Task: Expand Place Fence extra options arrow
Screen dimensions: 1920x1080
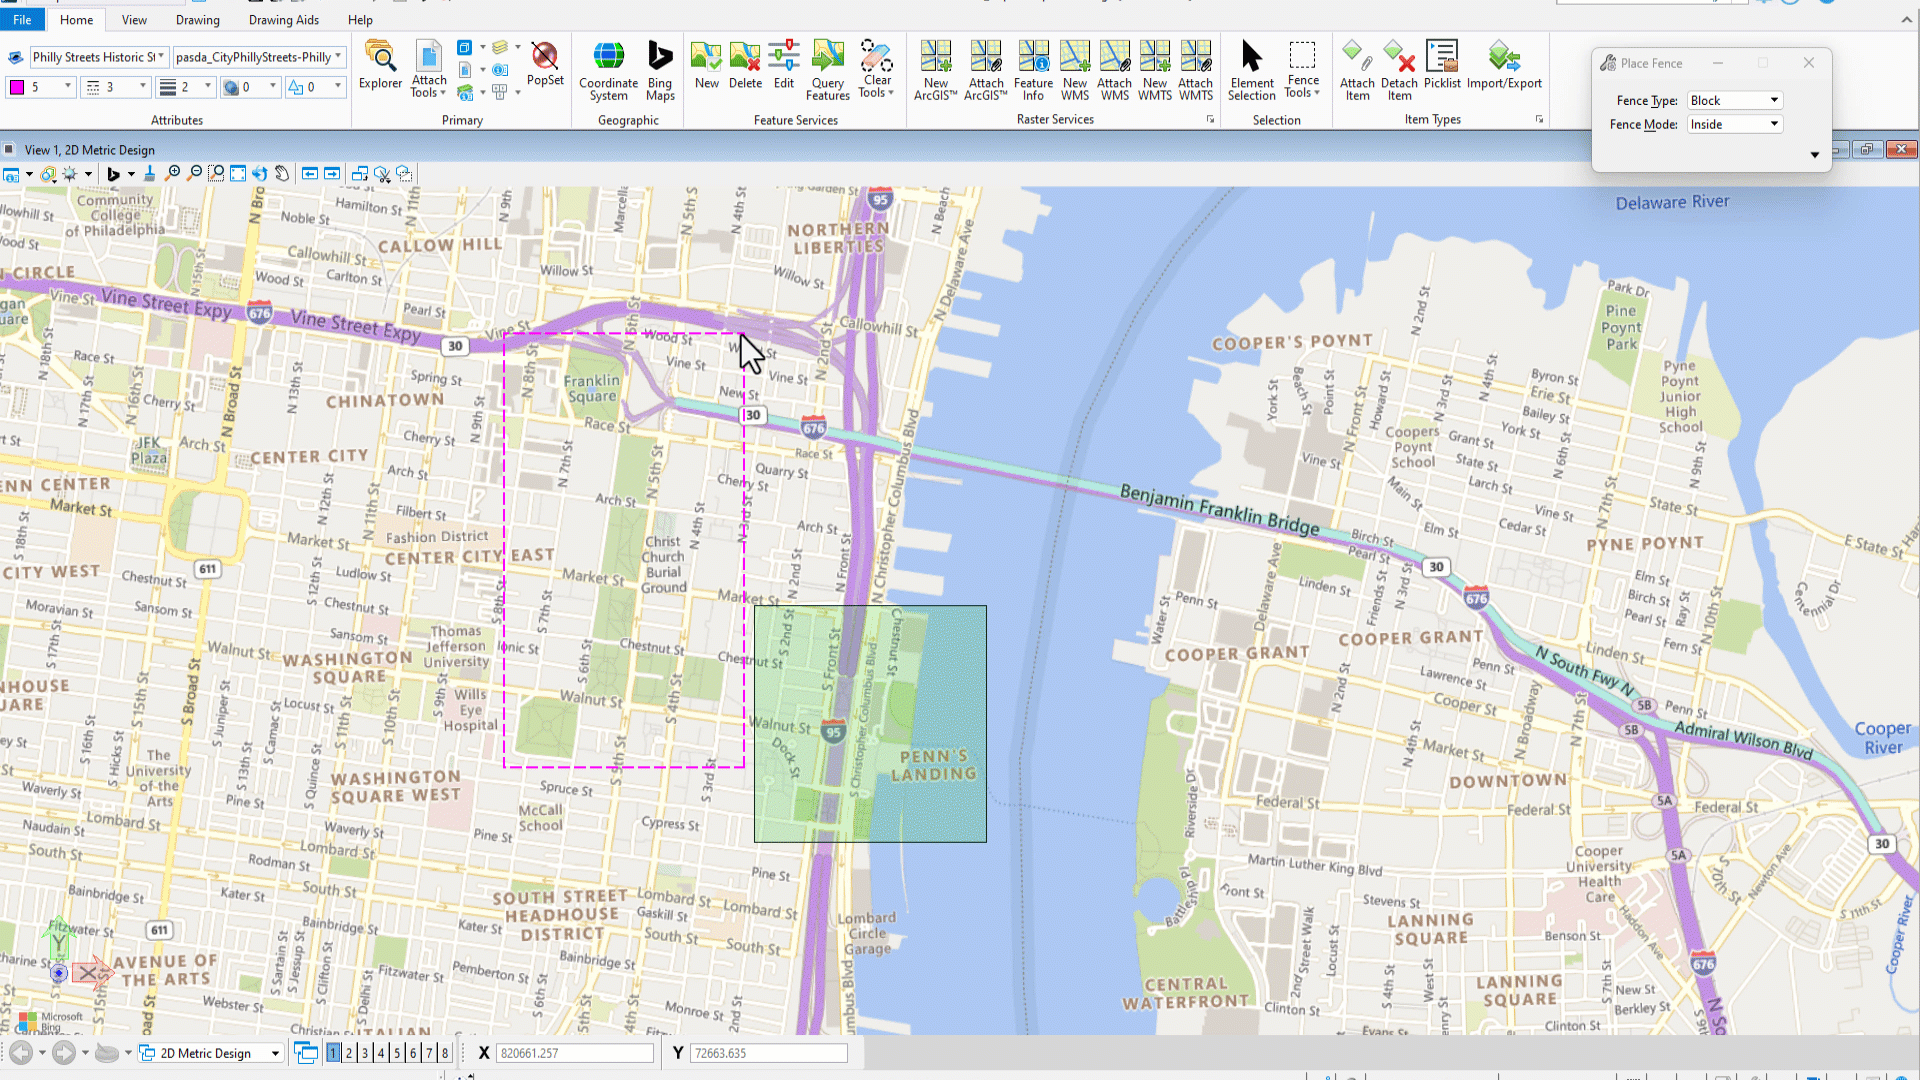Action: (1814, 155)
